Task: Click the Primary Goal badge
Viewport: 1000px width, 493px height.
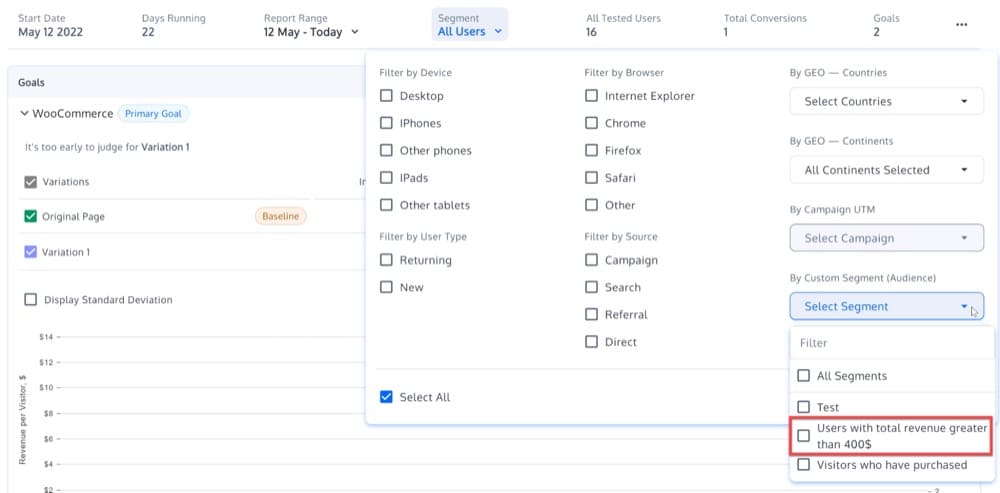Action: click(x=153, y=114)
